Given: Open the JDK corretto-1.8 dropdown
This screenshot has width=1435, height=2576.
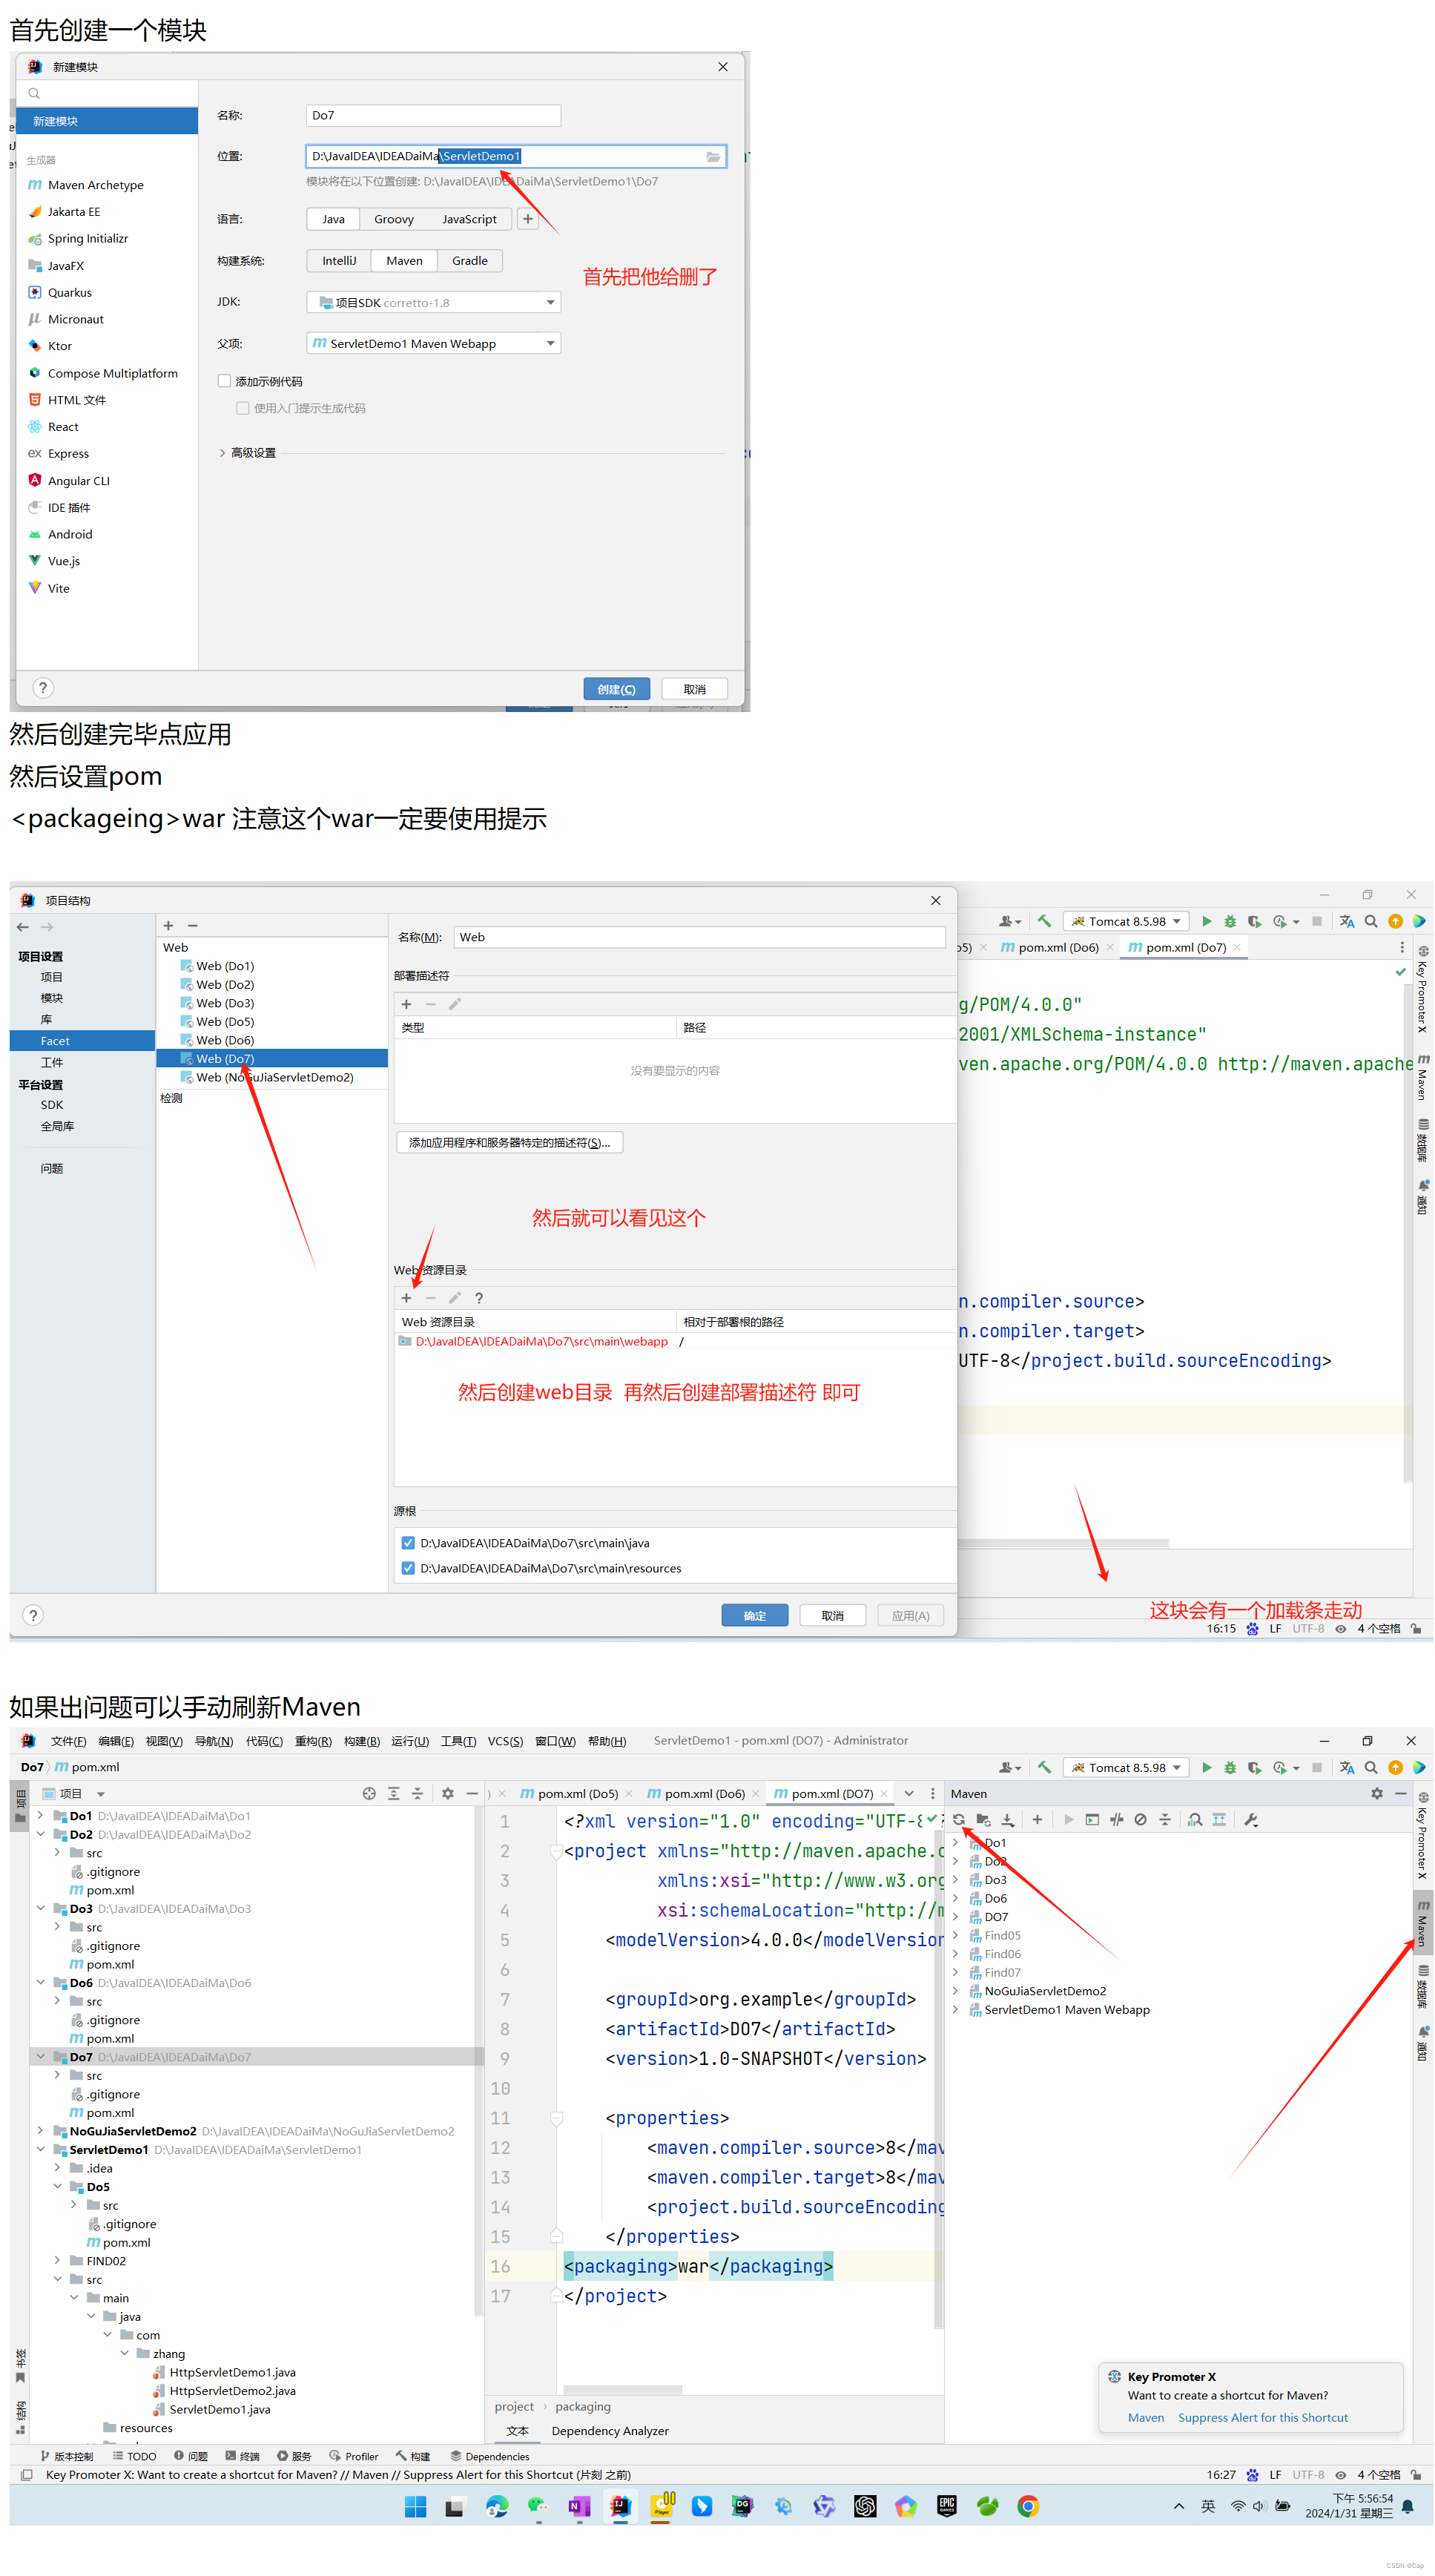Looking at the screenshot, I should 433,302.
